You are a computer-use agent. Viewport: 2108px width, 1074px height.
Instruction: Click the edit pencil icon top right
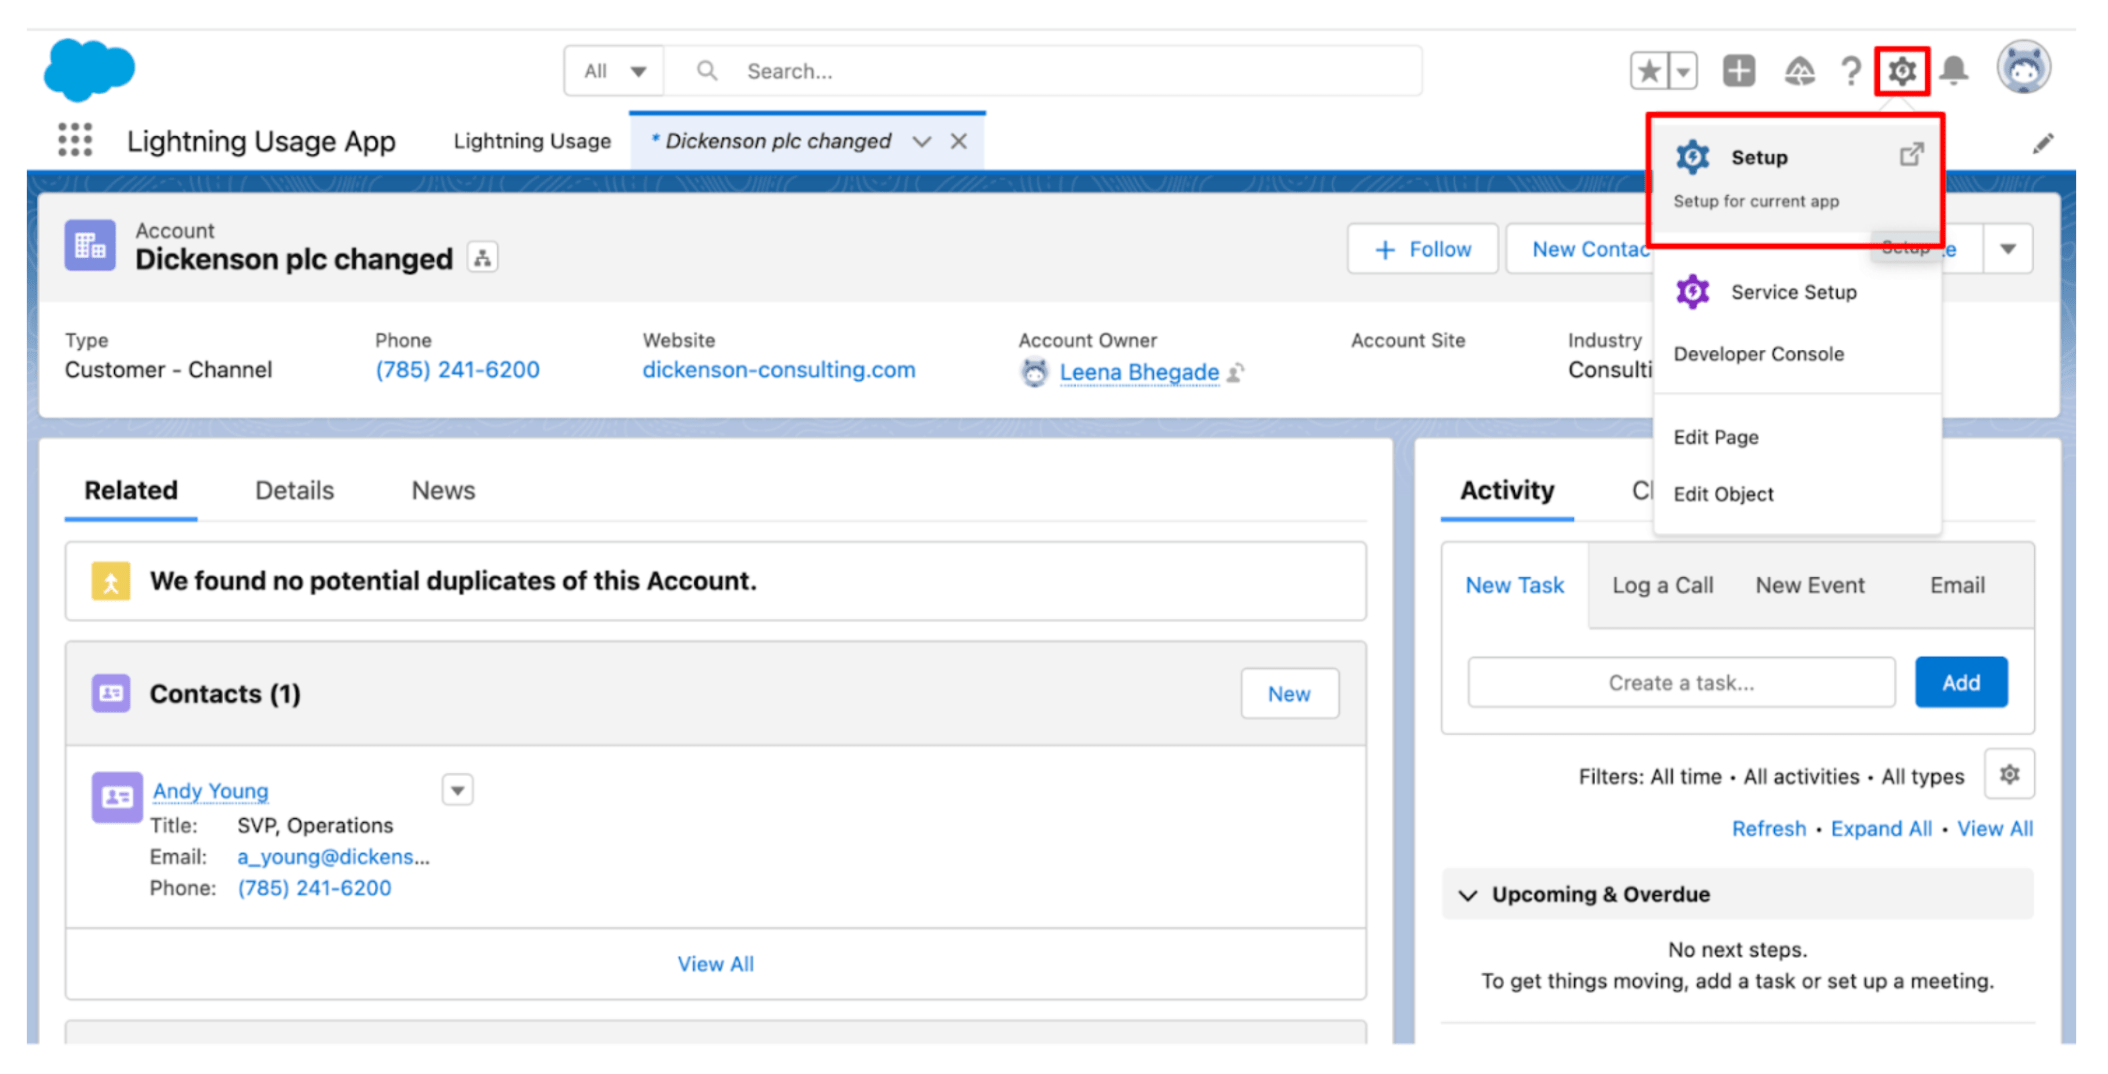click(x=2042, y=141)
